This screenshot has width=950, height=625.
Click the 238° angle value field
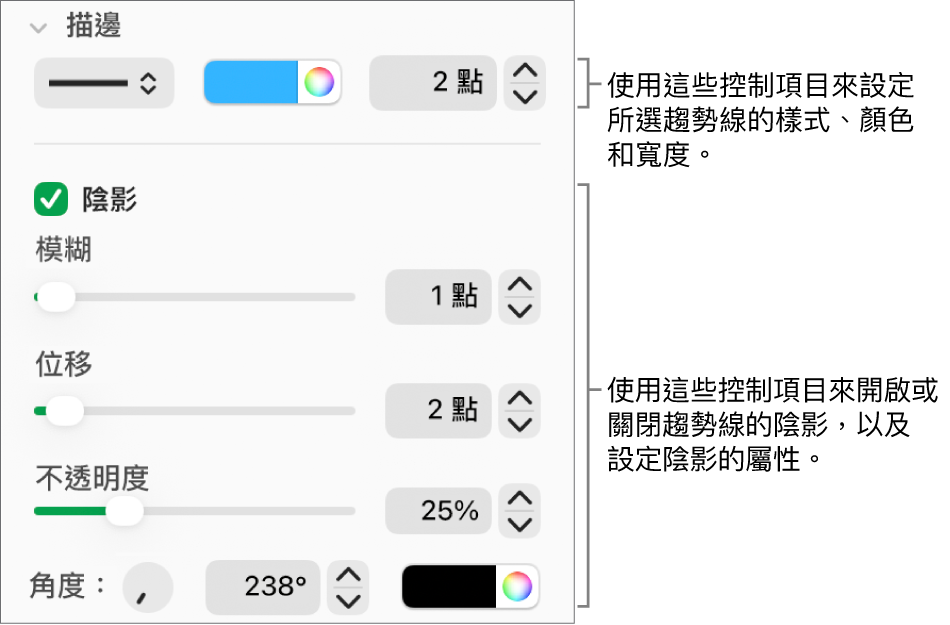click(x=262, y=588)
